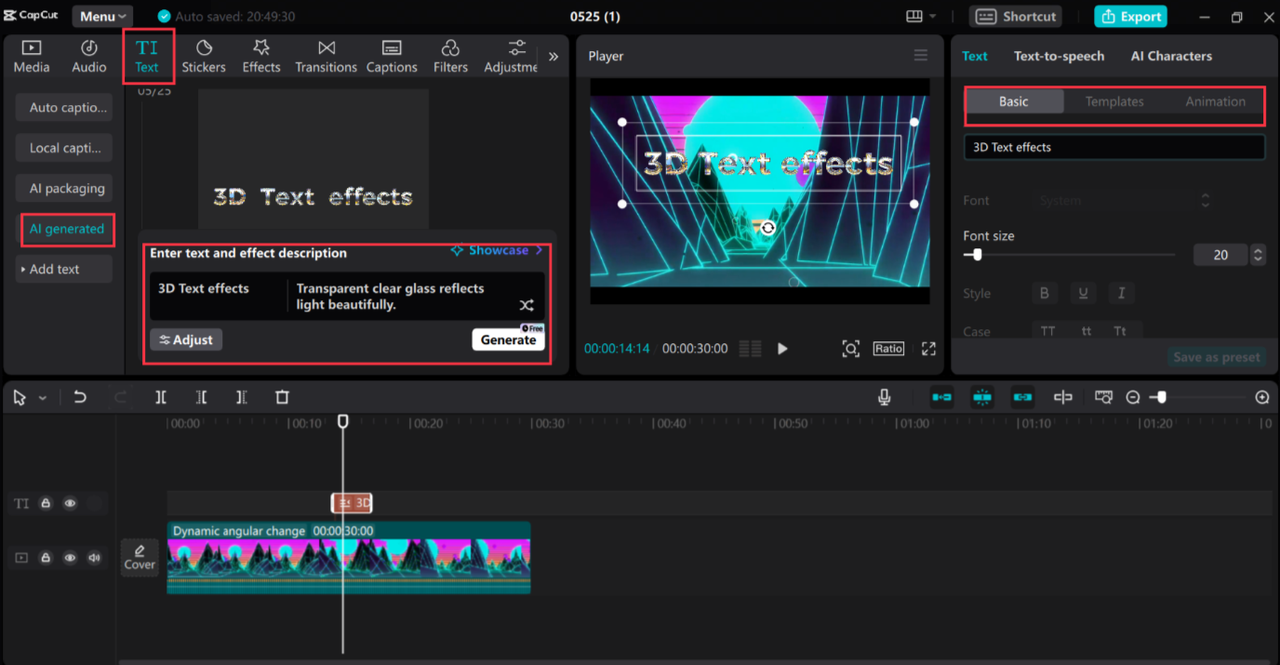Toggle main track magnet
1280x665 pixels.
[942, 397]
